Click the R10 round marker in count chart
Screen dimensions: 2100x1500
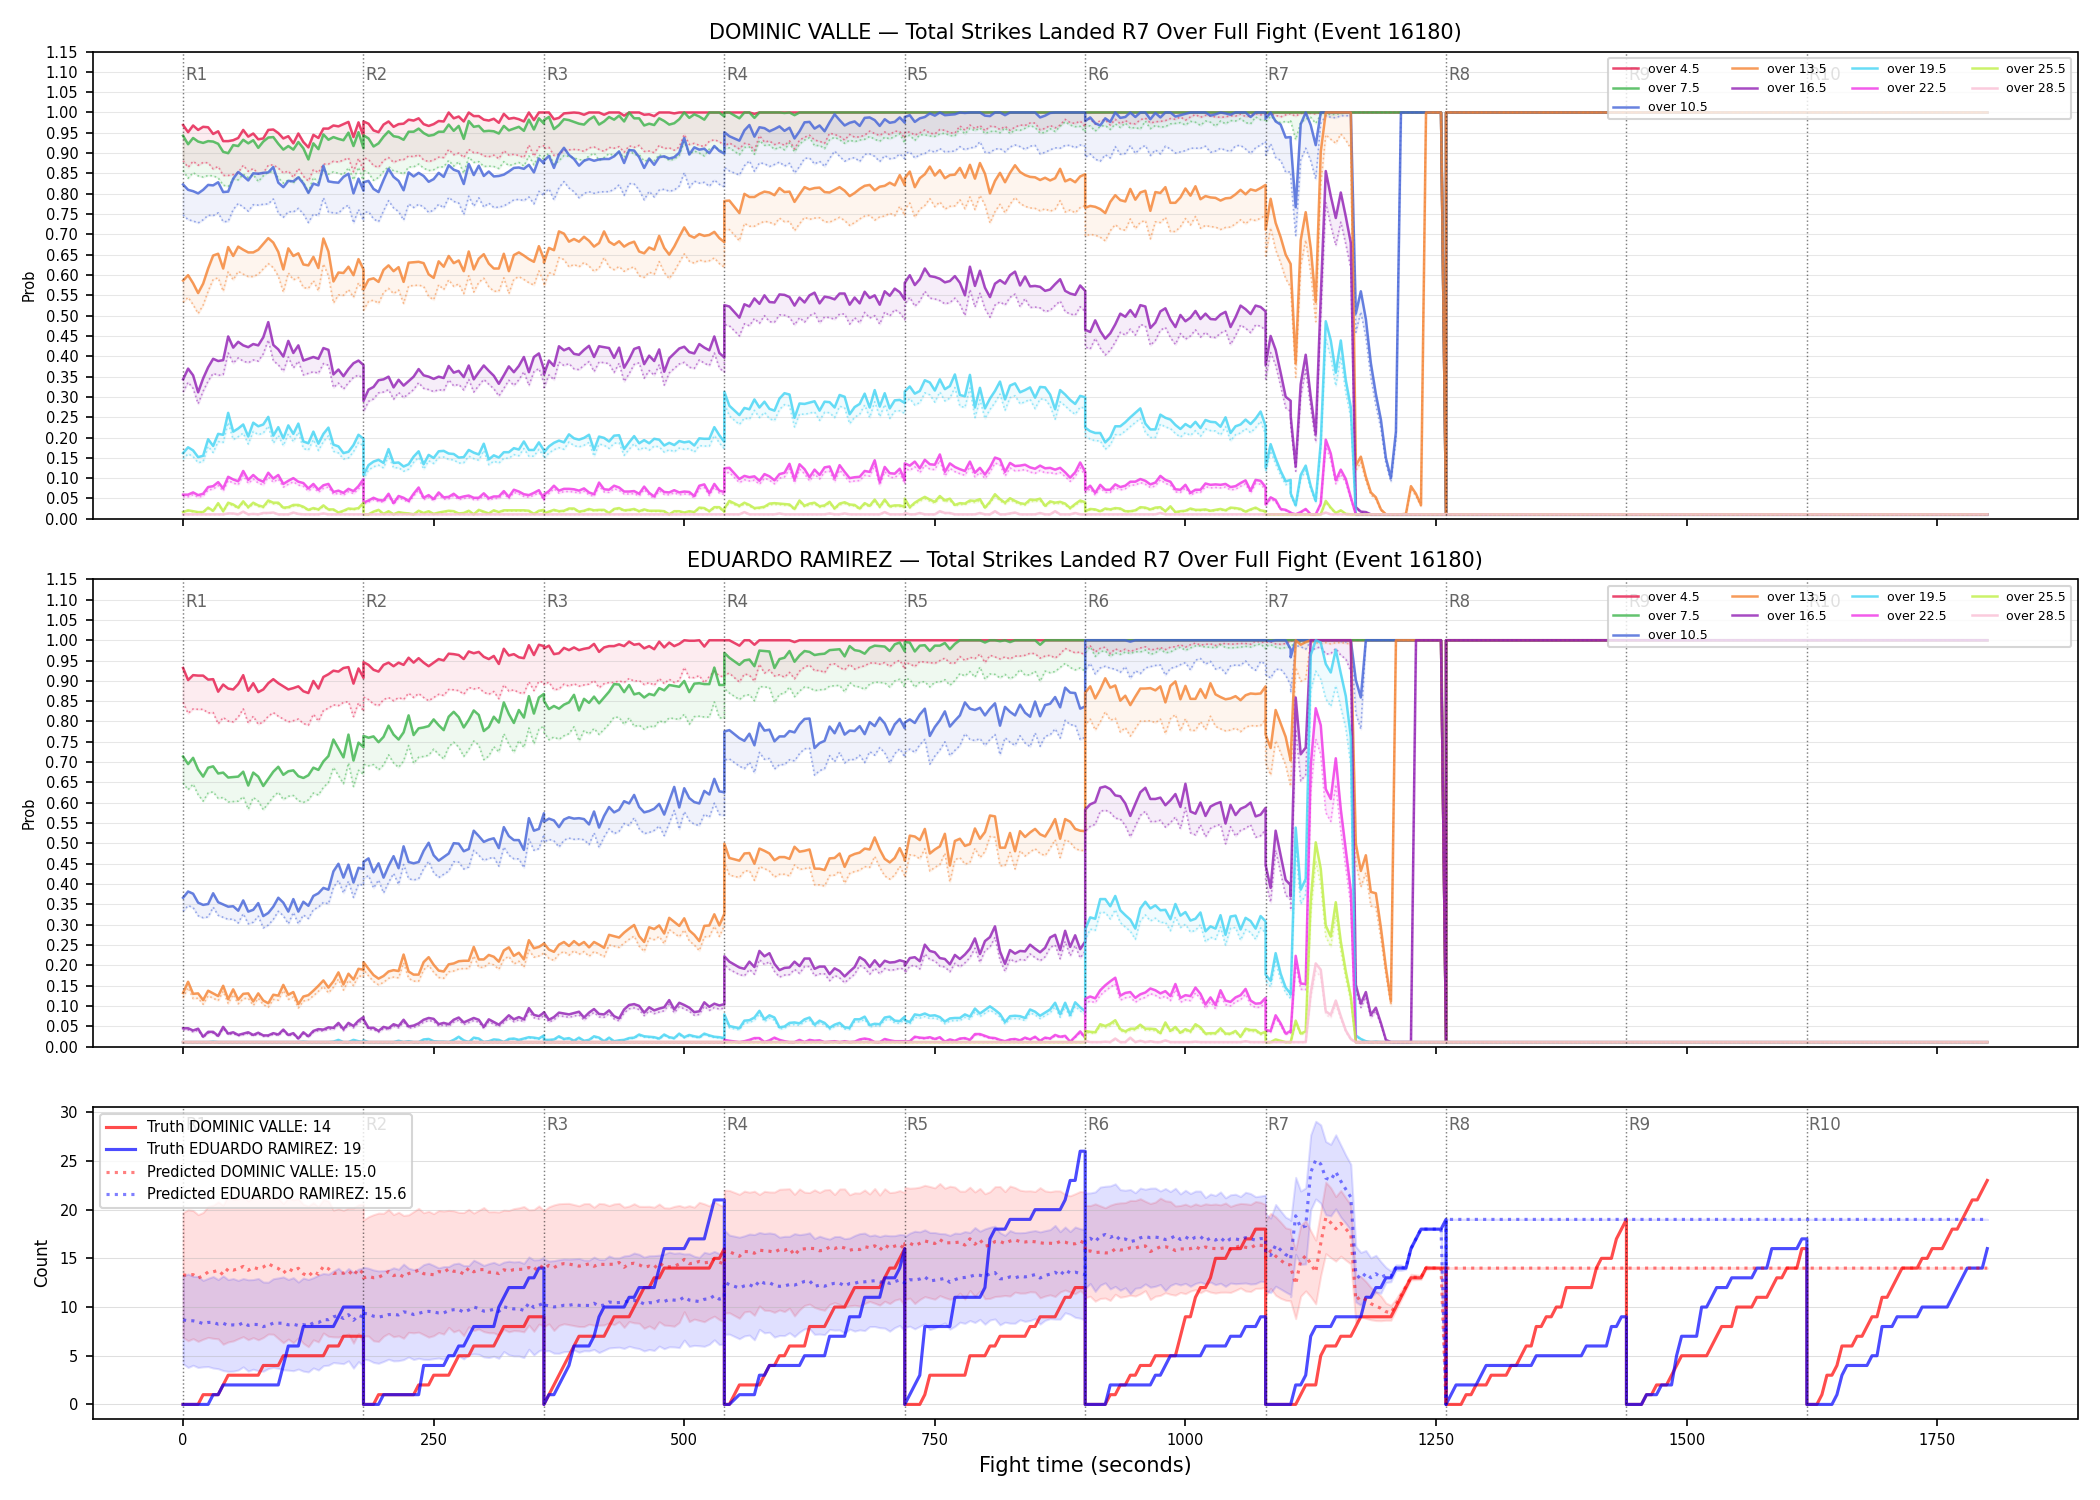pos(1824,1124)
